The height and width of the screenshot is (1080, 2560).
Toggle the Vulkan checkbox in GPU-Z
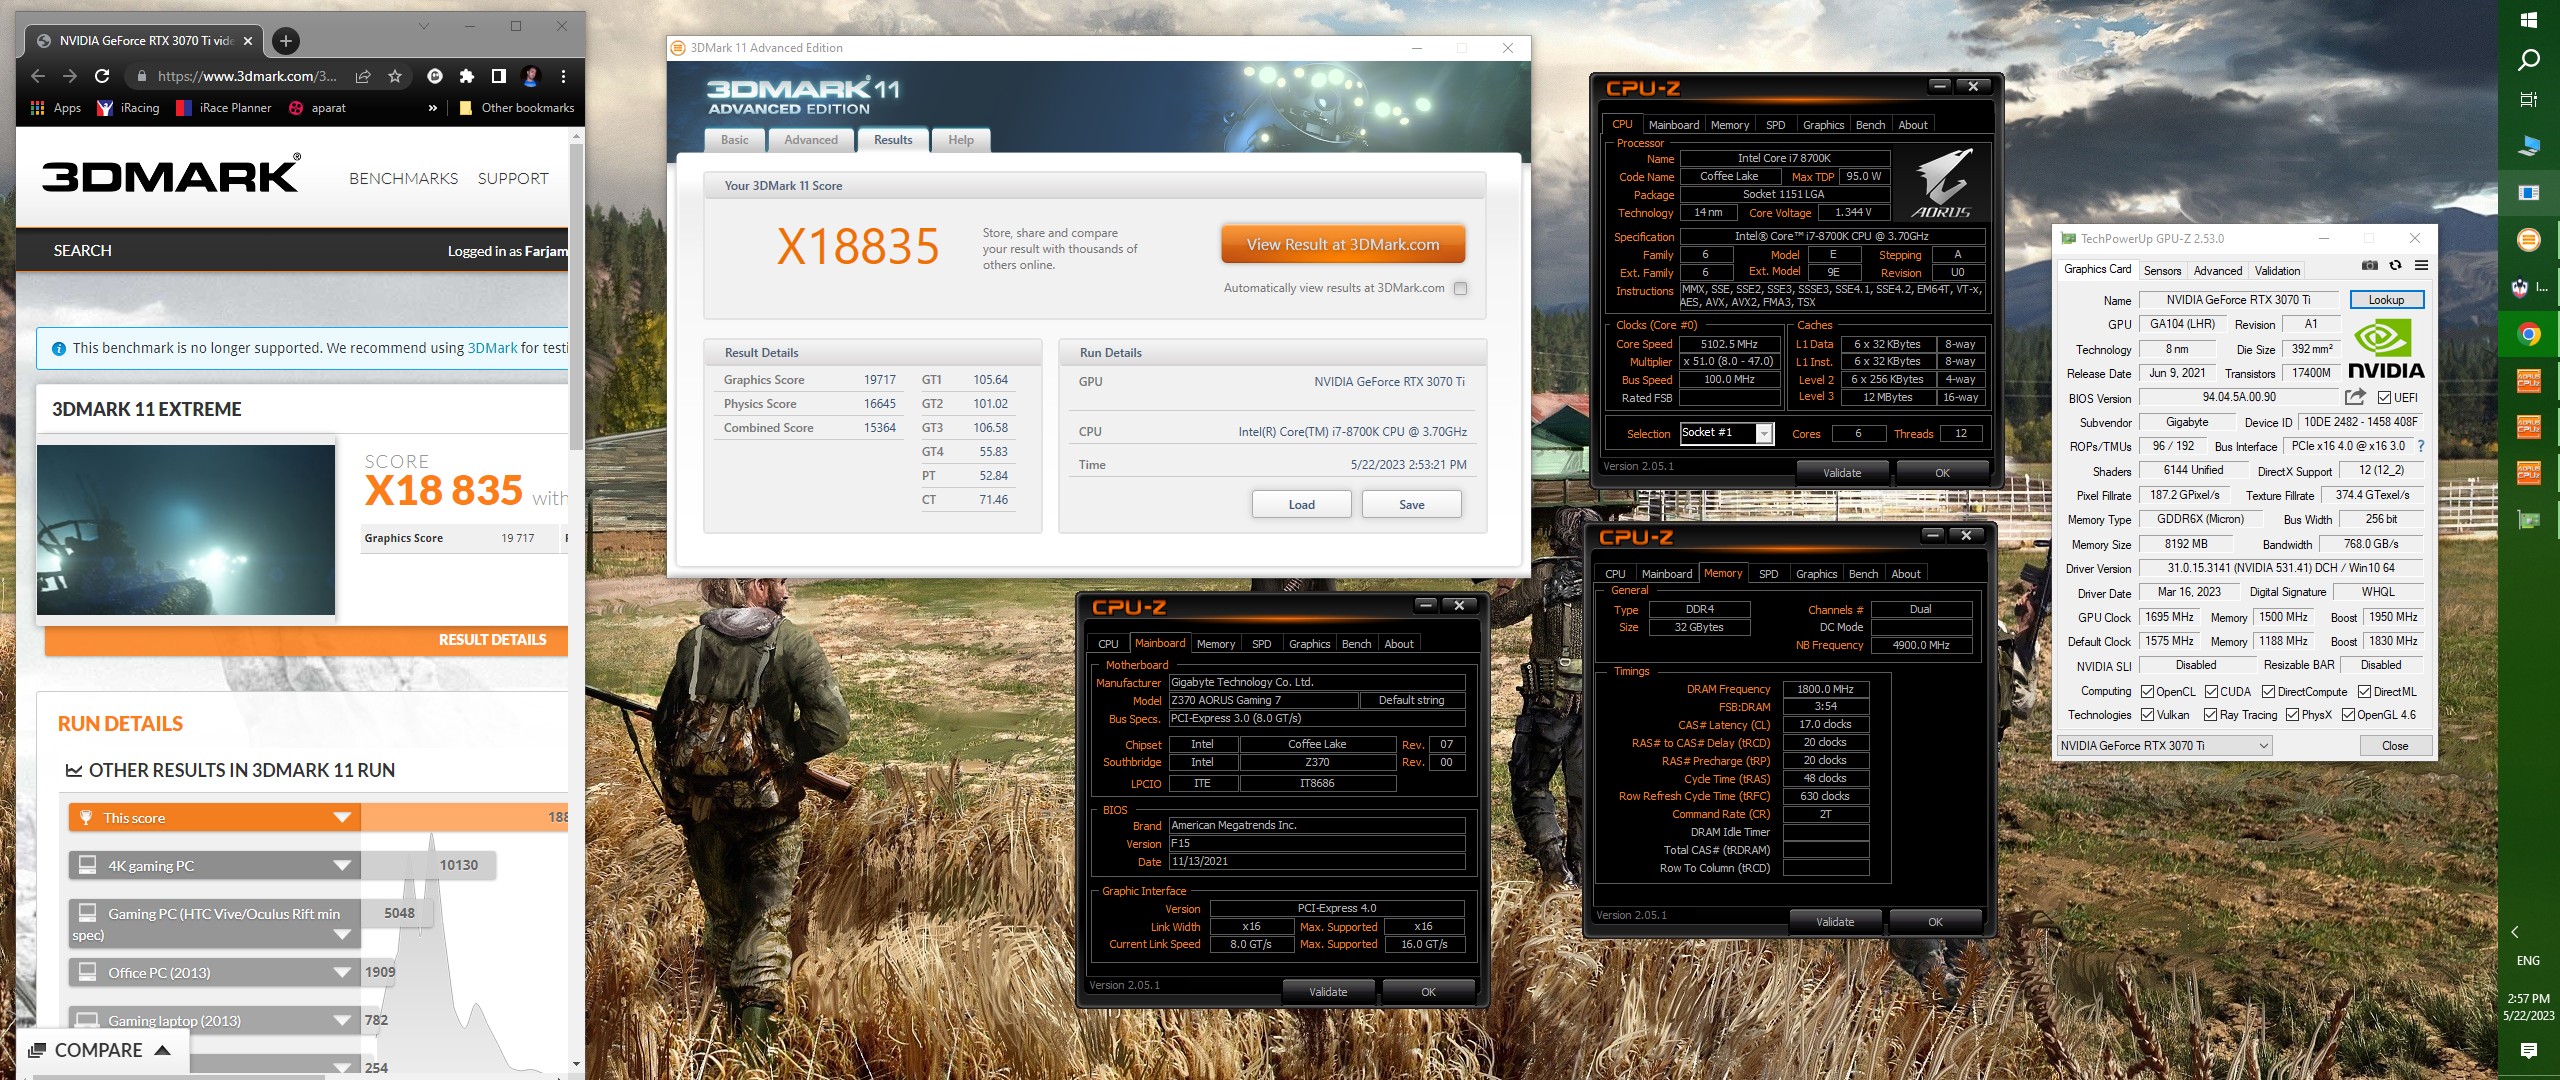[2147, 714]
